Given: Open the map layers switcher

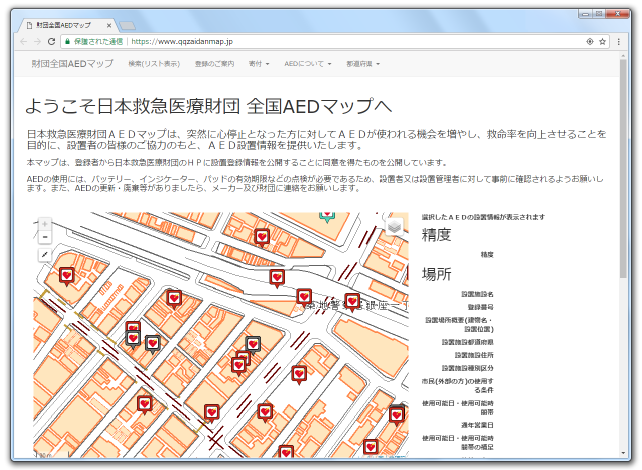Looking at the screenshot, I should pos(395,226).
